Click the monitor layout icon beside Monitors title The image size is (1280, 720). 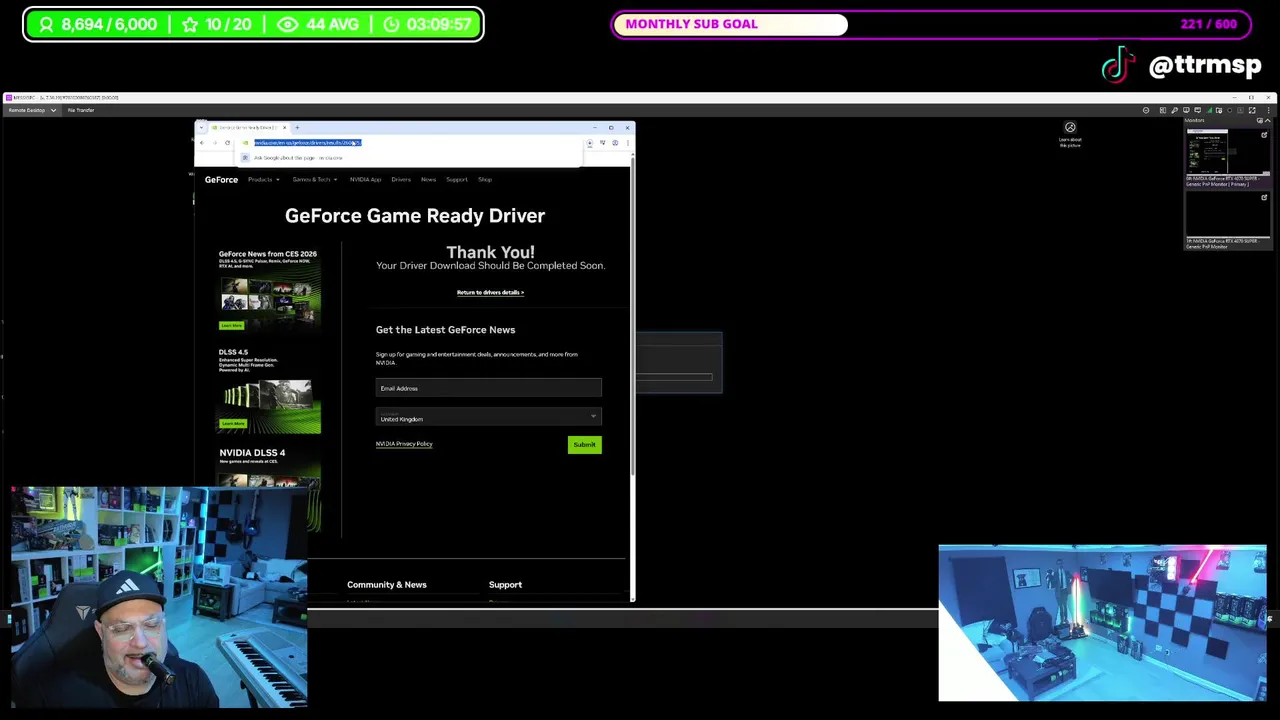coord(1260,120)
